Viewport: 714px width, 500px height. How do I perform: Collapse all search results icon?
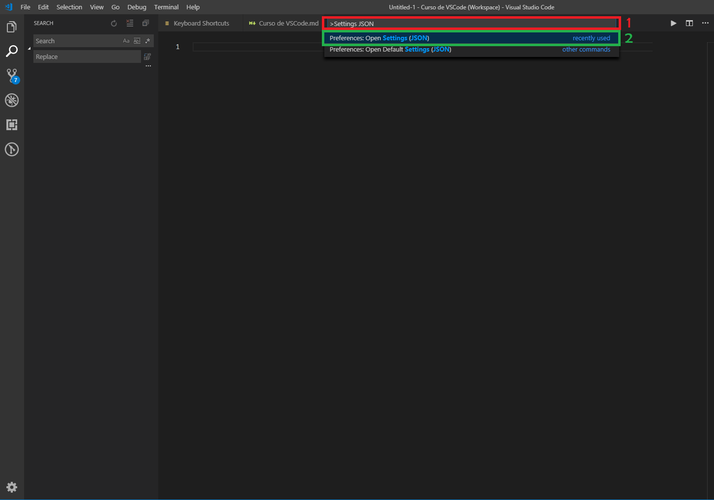(146, 23)
